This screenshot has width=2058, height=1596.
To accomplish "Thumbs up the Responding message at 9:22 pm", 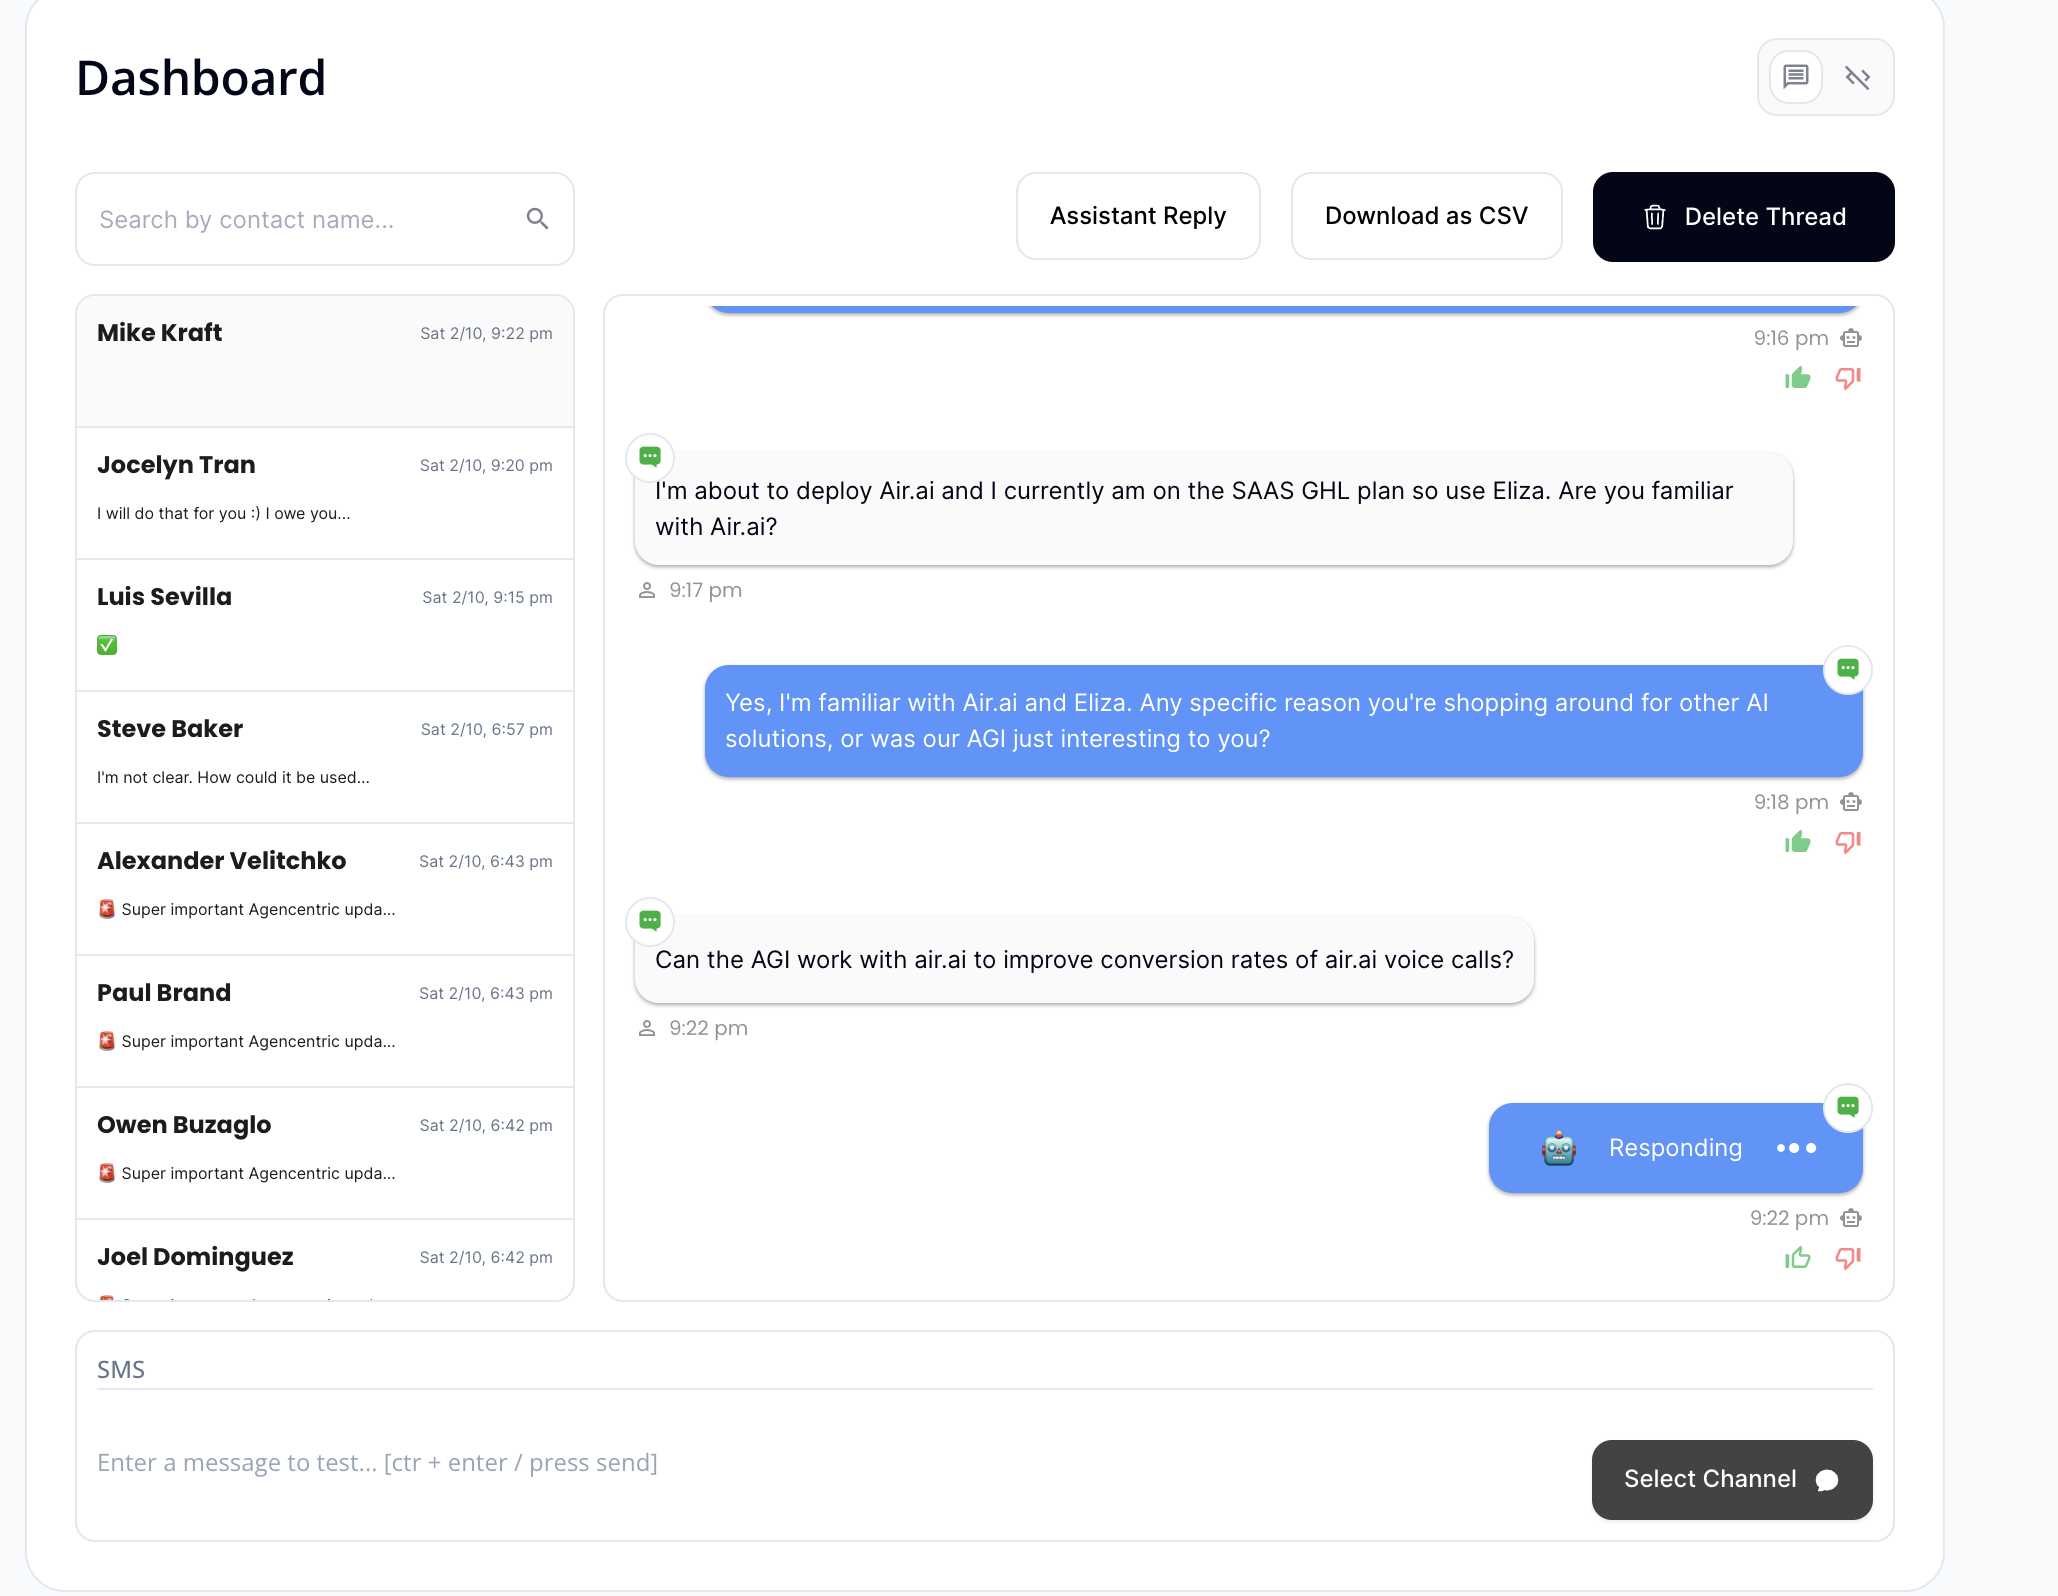I will [x=1797, y=1257].
